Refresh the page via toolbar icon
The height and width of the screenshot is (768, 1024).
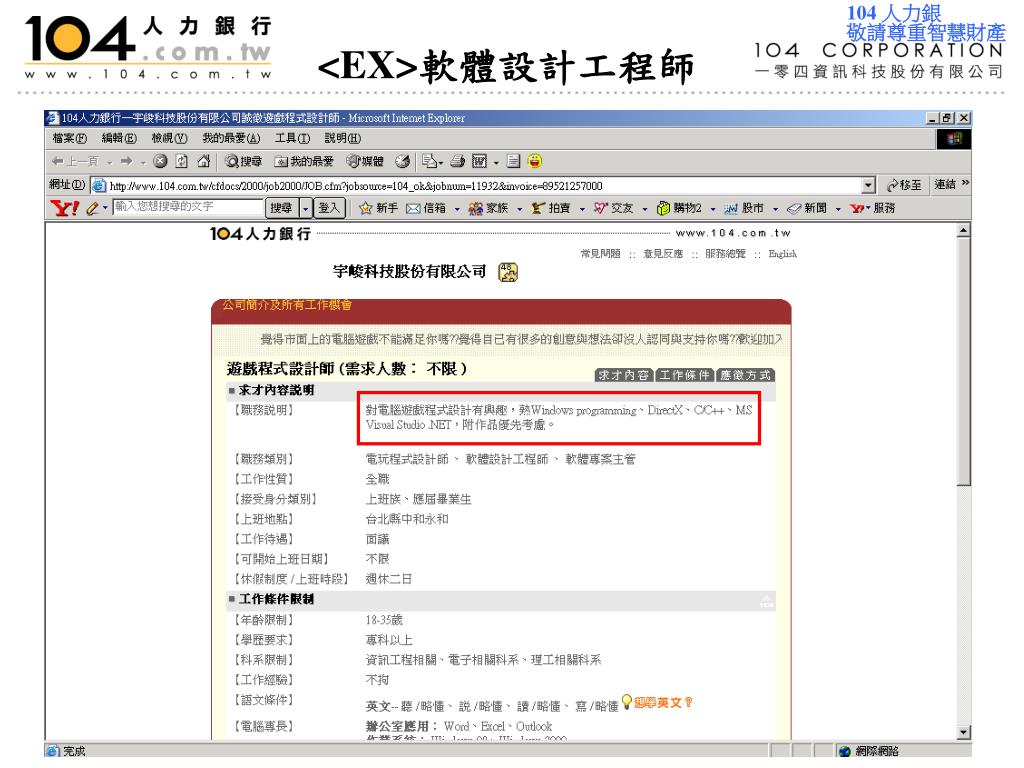click(x=182, y=161)
